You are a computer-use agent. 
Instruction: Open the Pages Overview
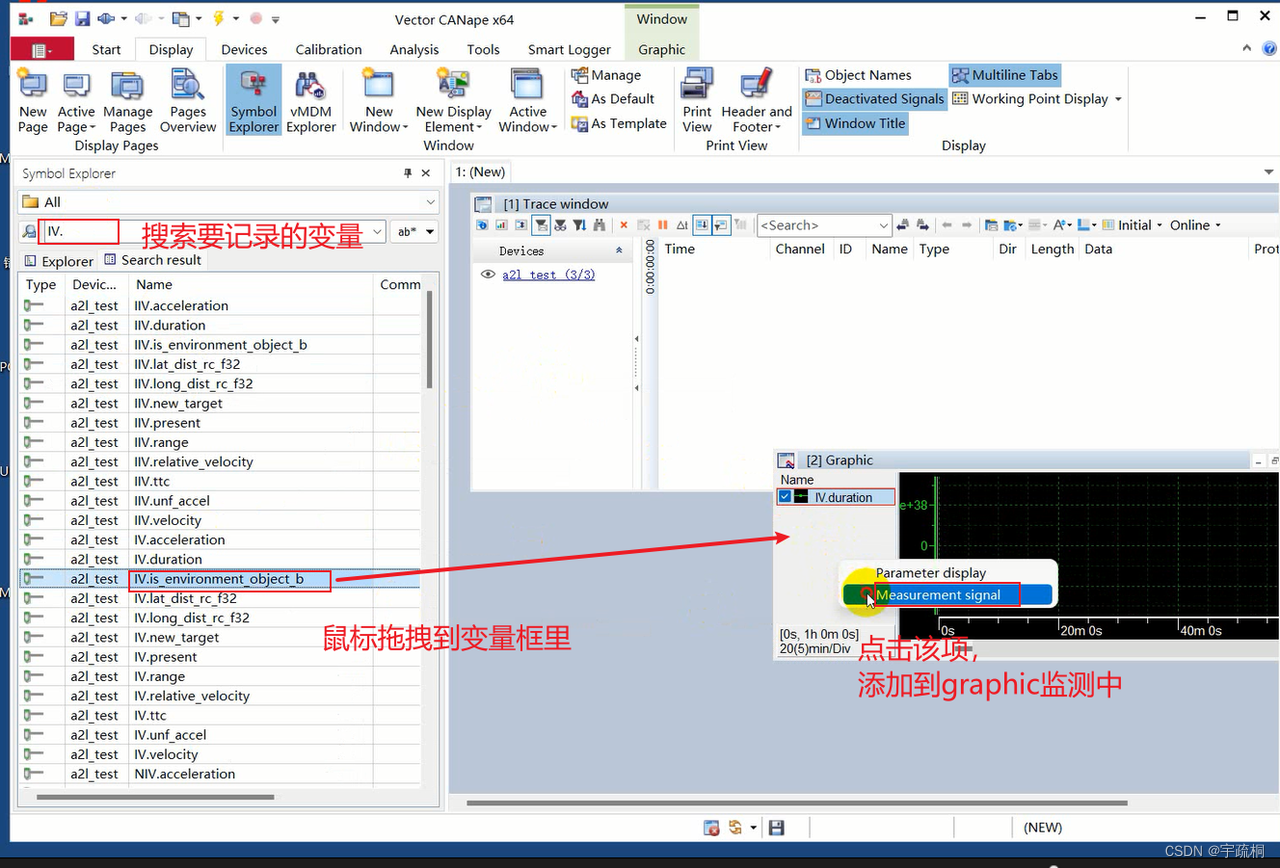tap(188, 102)
